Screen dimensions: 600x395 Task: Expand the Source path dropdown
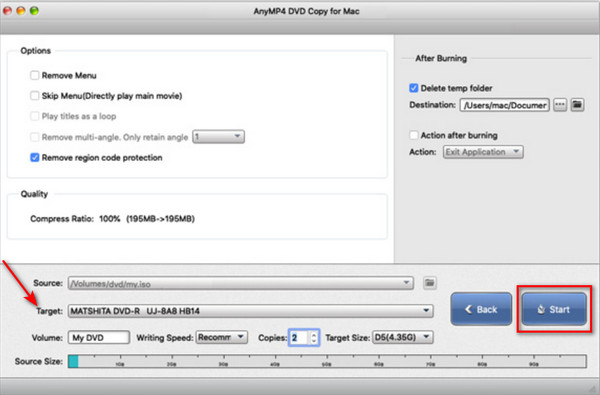(x=241, y=283)
